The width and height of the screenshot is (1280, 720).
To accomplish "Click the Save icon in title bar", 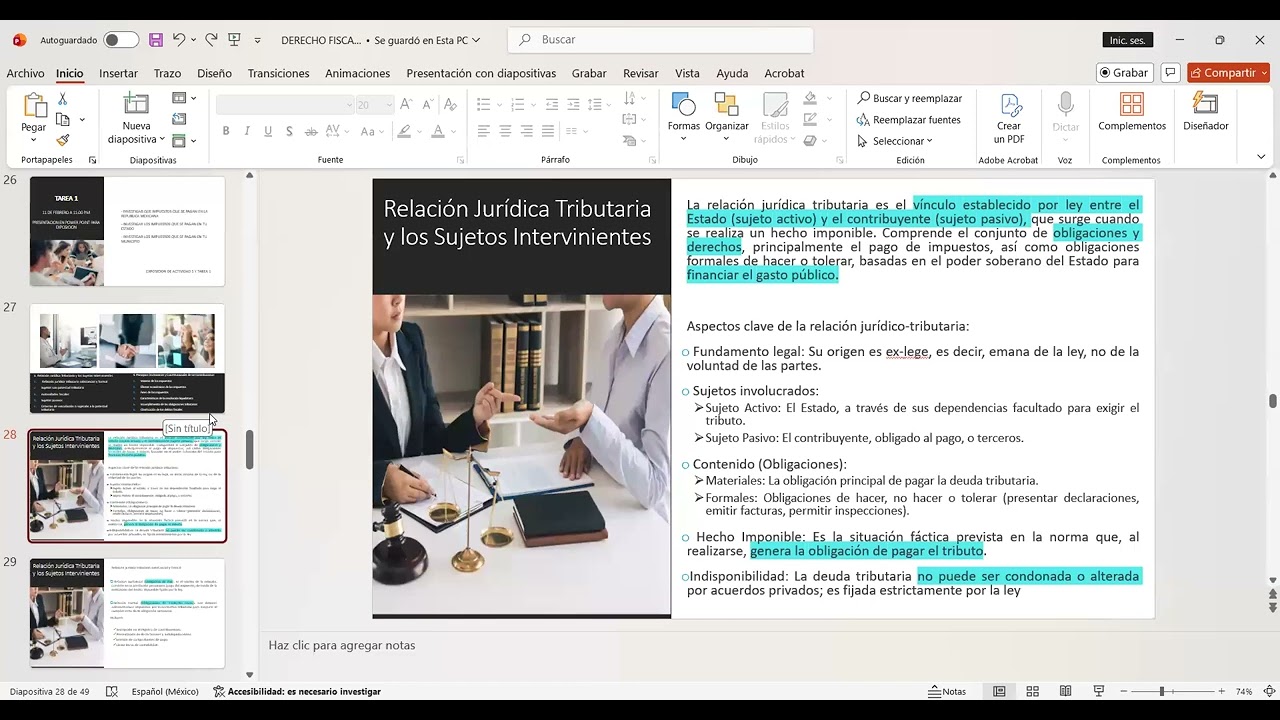I will [x=156, y=40].
